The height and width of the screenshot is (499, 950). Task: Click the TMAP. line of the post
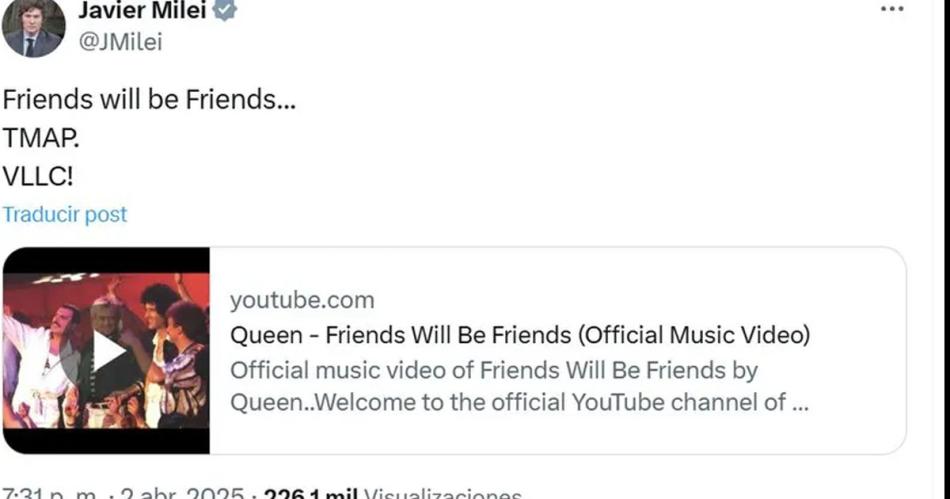41,138
